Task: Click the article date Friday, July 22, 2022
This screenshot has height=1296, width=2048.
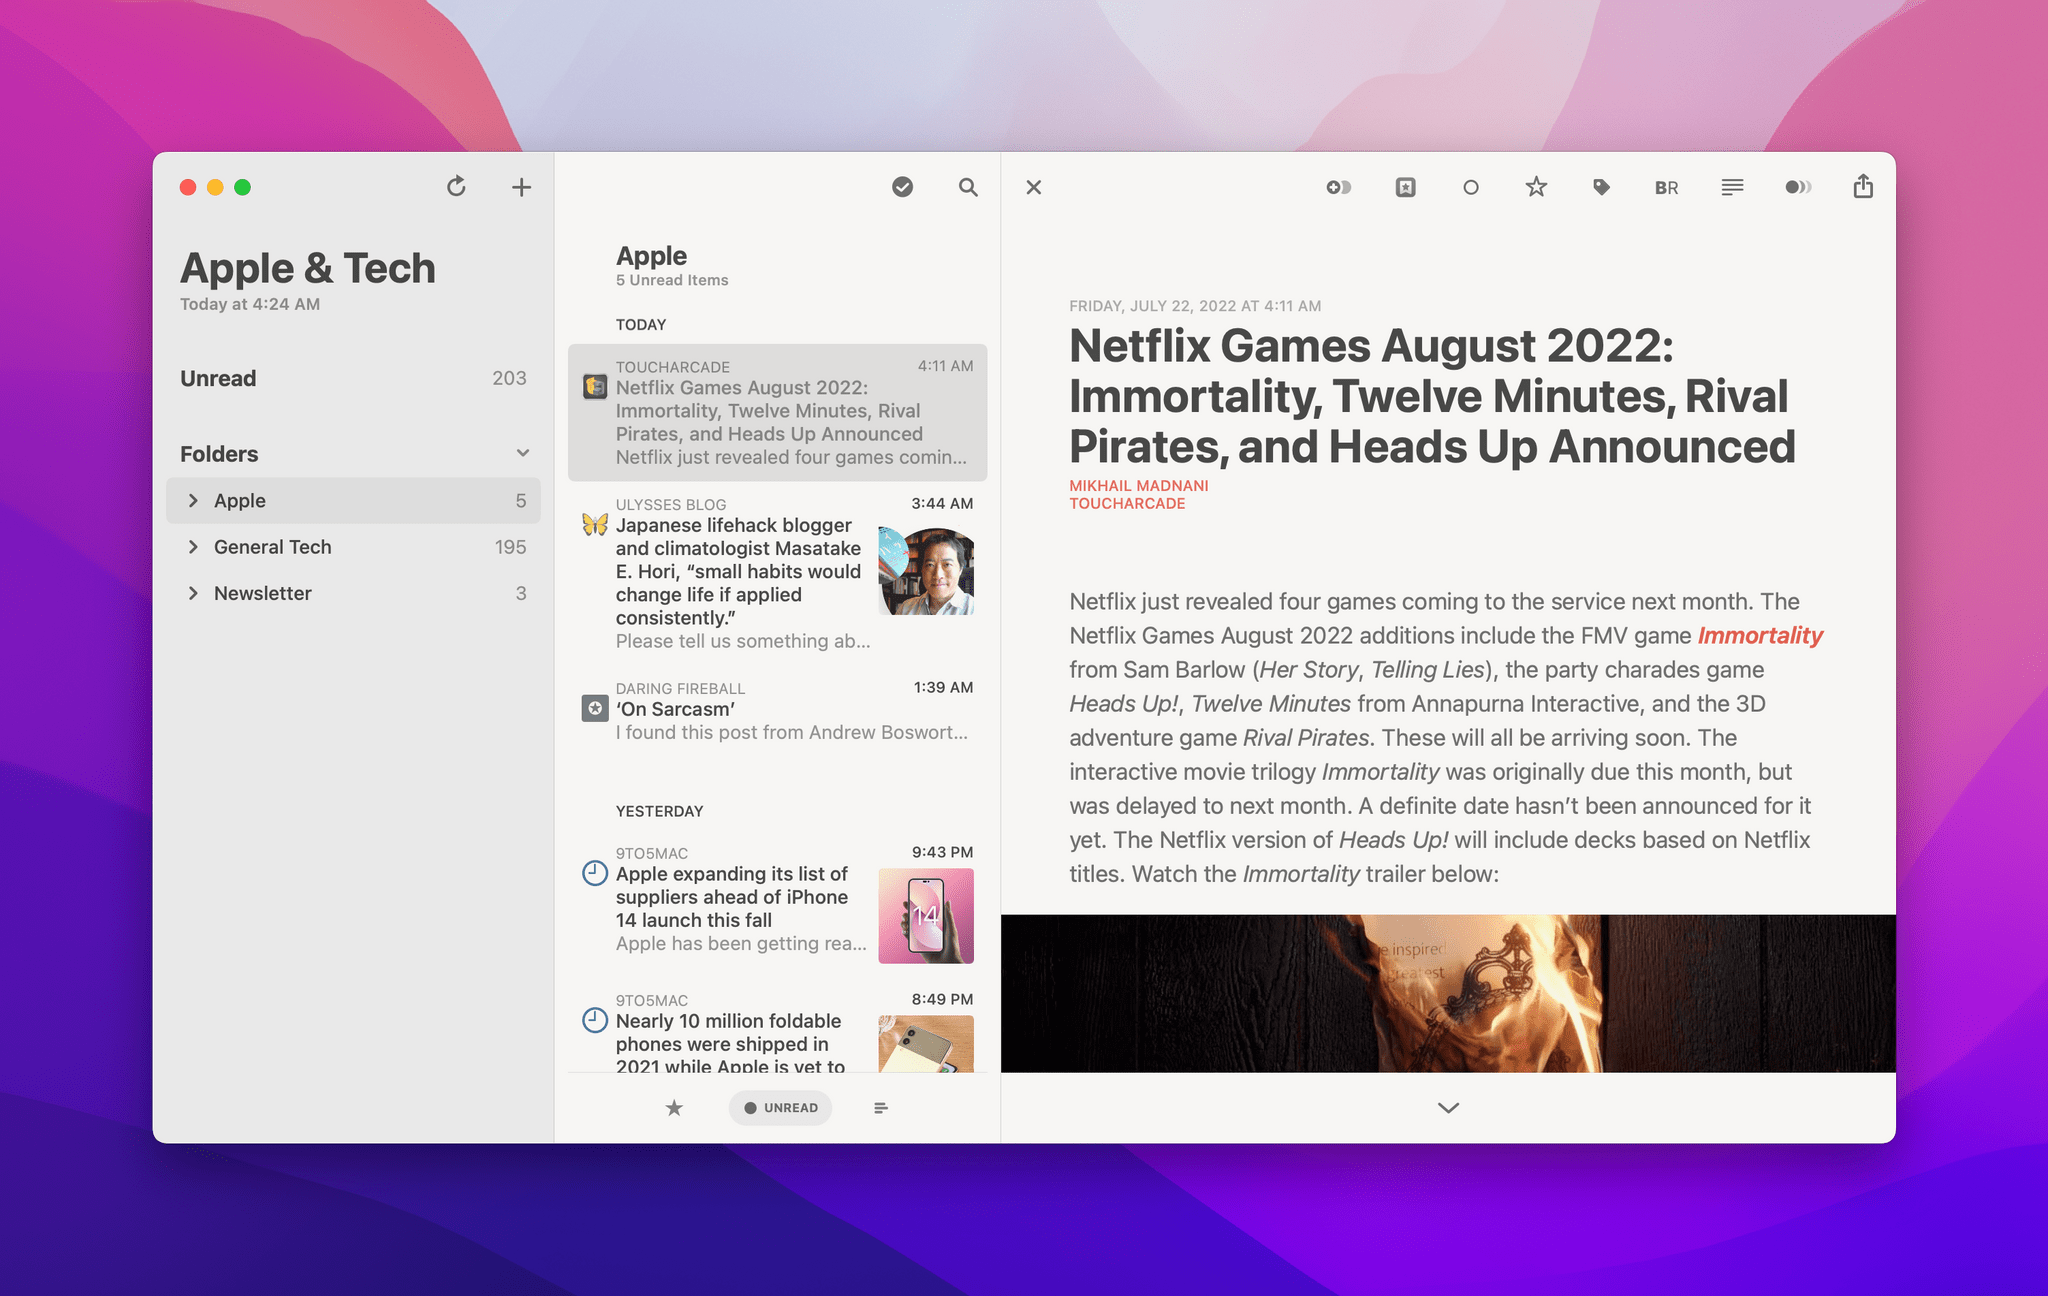Action: click(x=1195, y=306)
